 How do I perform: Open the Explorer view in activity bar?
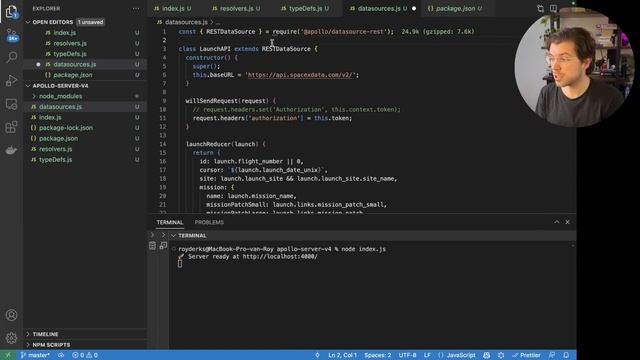tap(11, 11)
